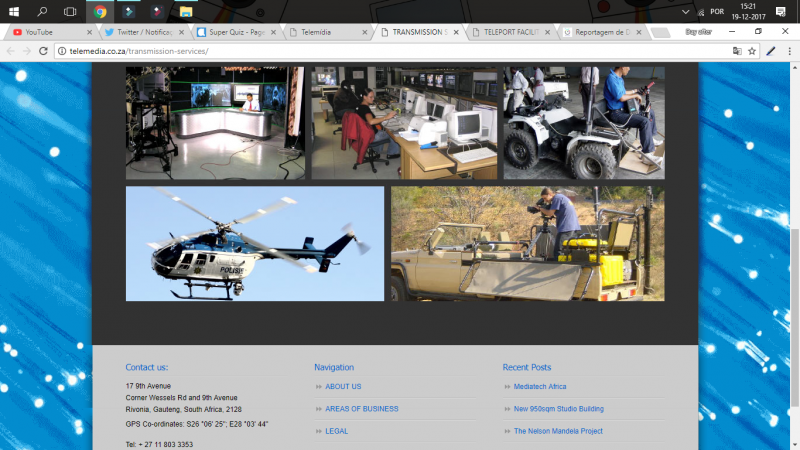800x450 pixels.
Task: Open the quad bike photo
Action: click(584, 123)
